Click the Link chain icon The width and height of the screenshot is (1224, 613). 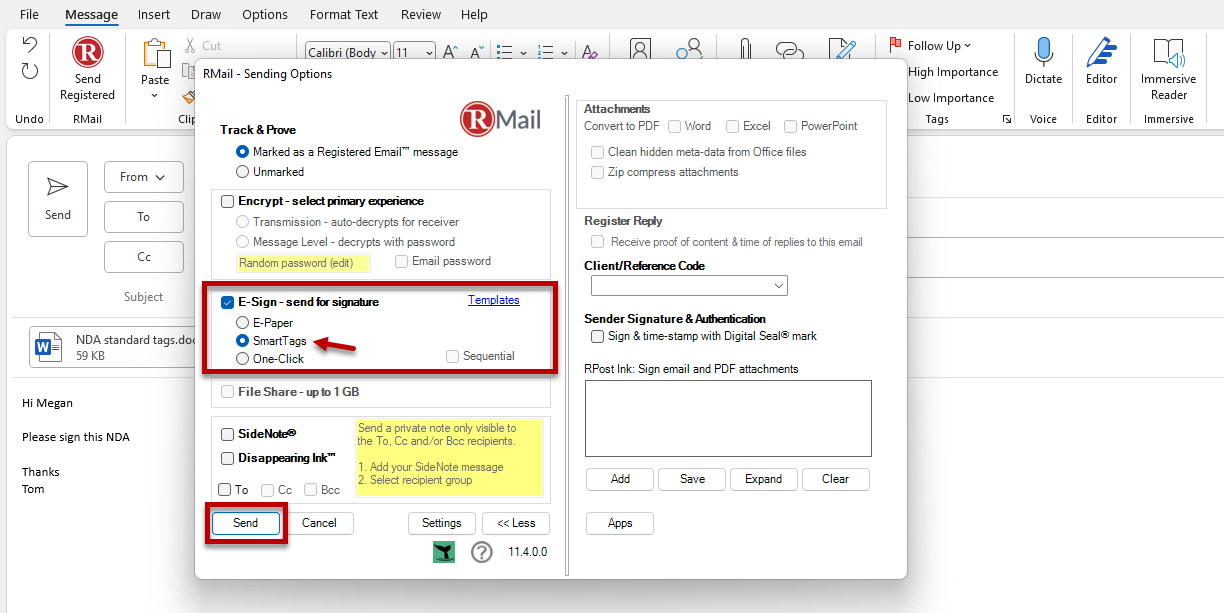(x=790, y=52)
